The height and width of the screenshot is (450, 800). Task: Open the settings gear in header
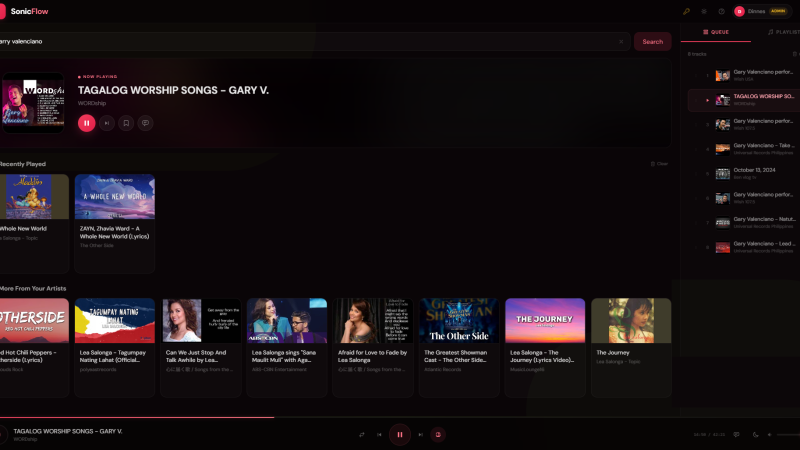[704, 11]
